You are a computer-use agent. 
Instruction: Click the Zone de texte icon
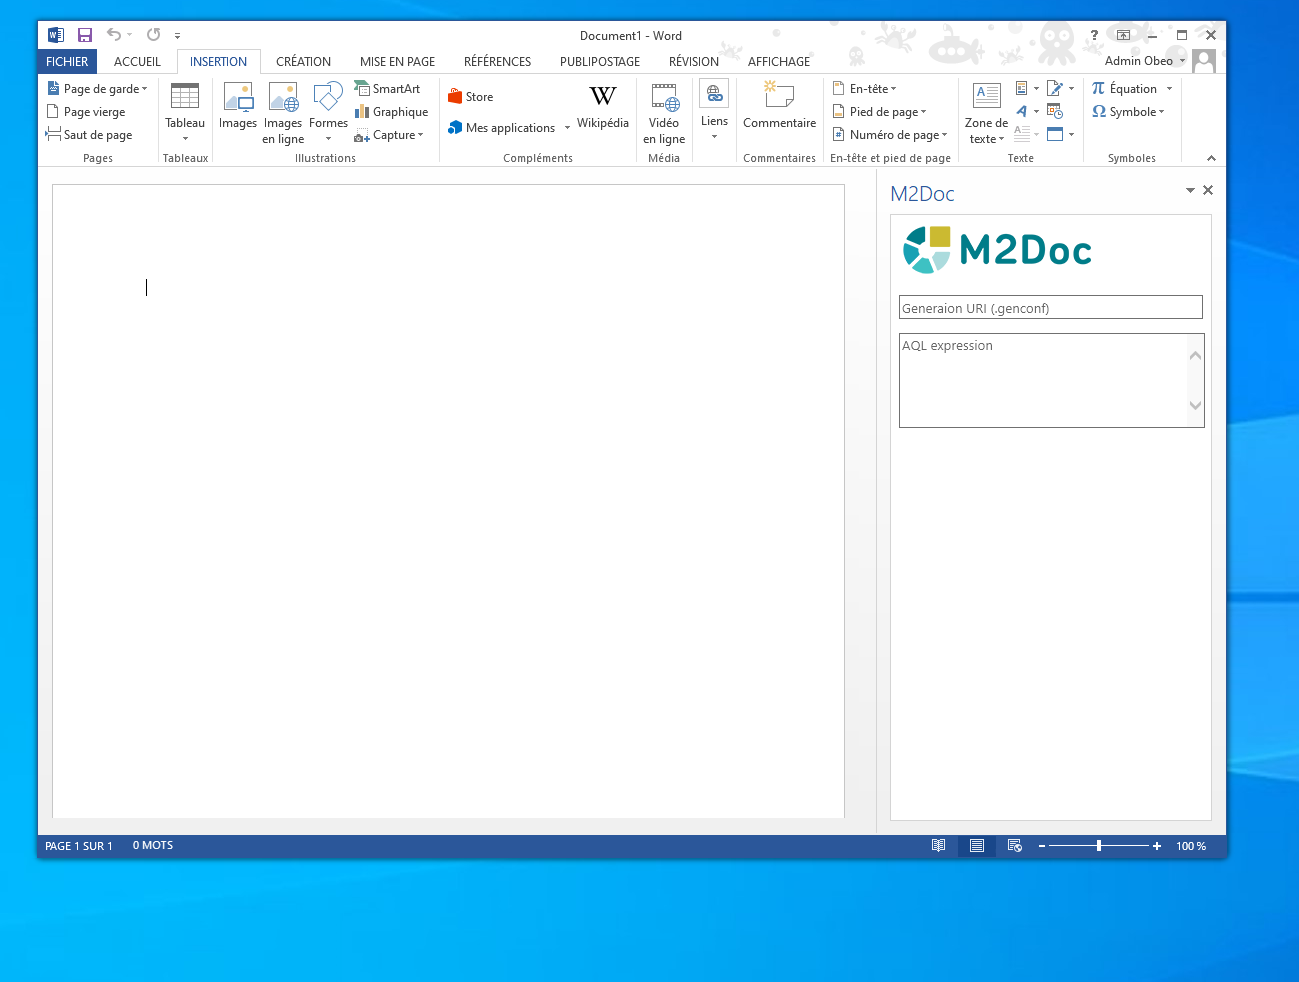pos(987,96)
